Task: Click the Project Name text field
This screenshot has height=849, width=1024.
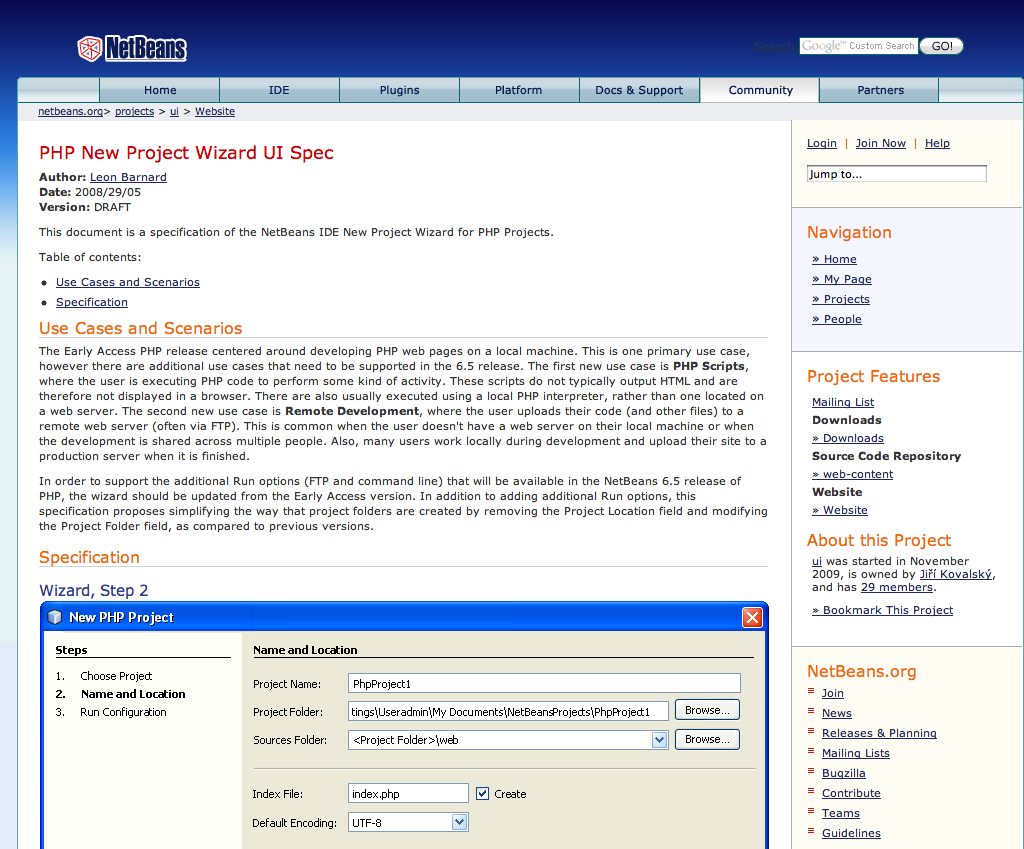Action: [544, 684]
